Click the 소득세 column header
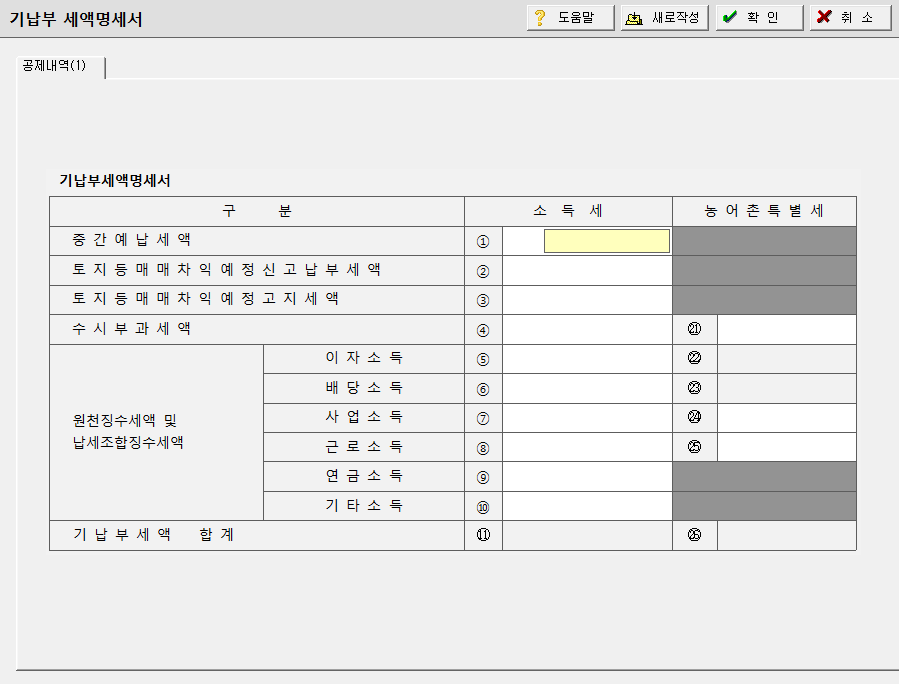Screen dimensions: 899x684 click(568, 211)
